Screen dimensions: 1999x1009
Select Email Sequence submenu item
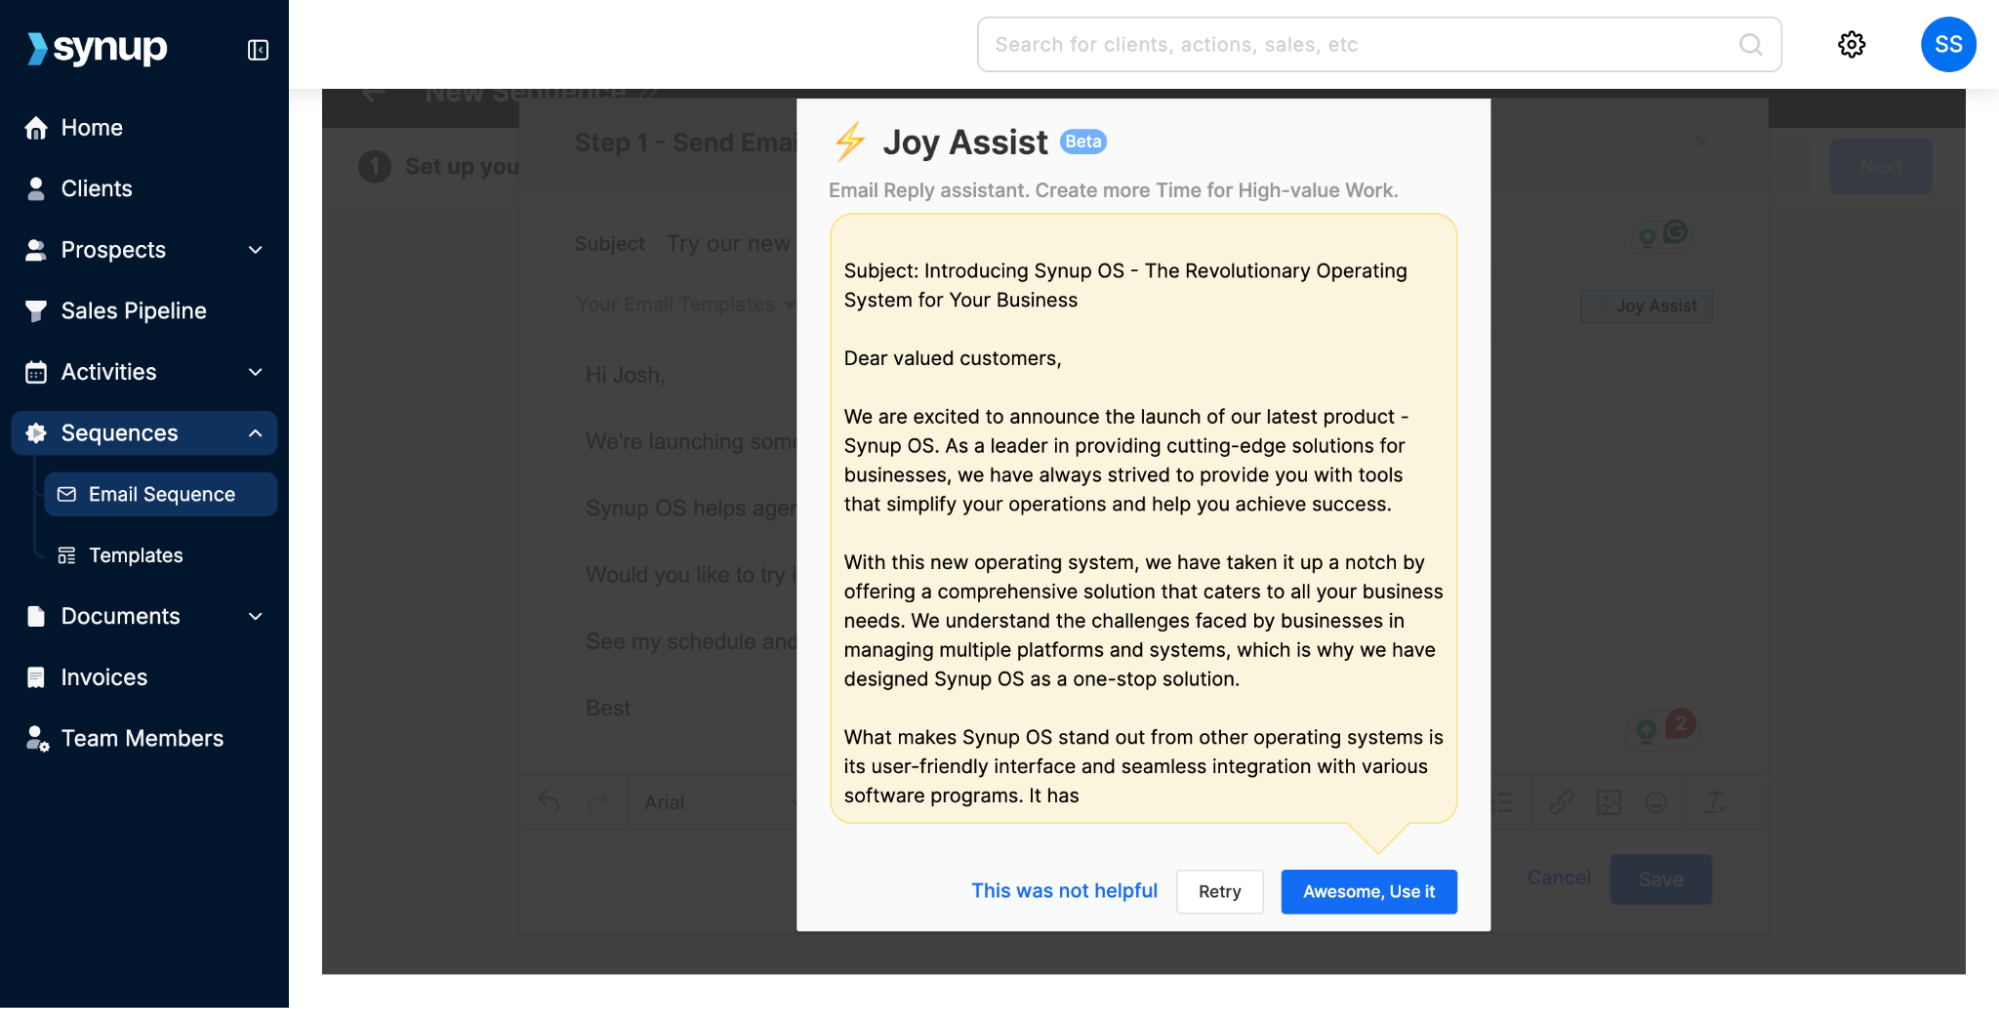(x=160, y=494)
